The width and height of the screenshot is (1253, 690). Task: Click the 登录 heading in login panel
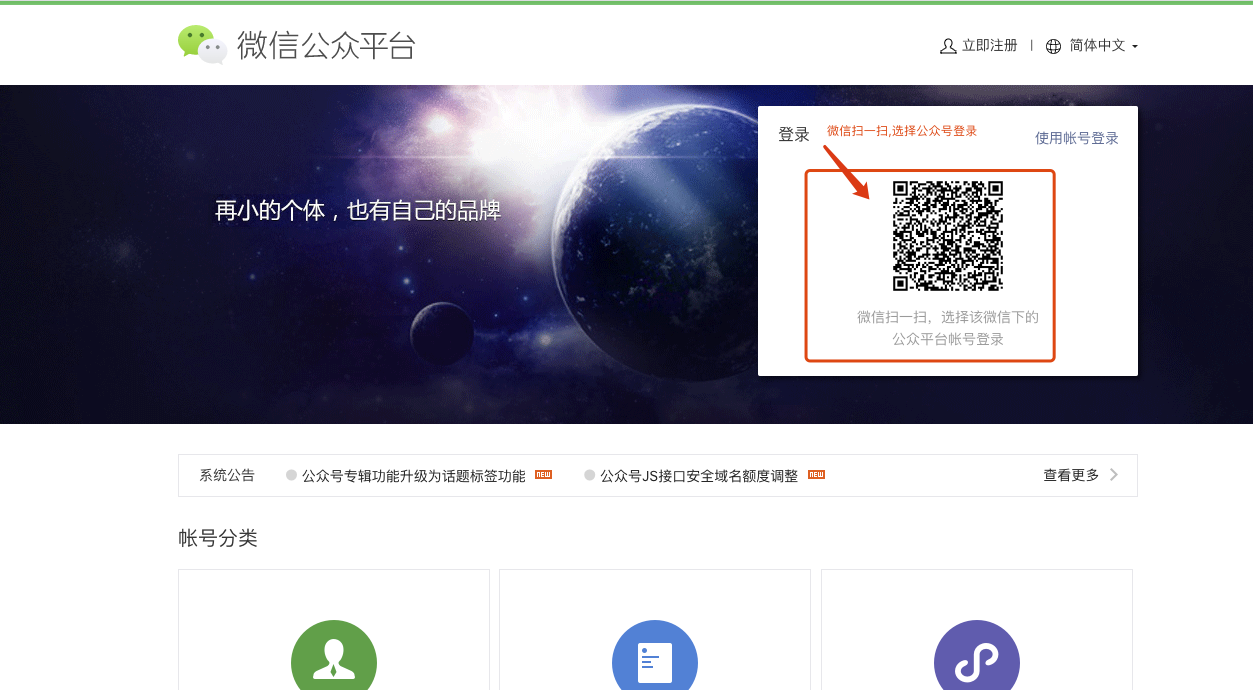(x=794, y=134)
